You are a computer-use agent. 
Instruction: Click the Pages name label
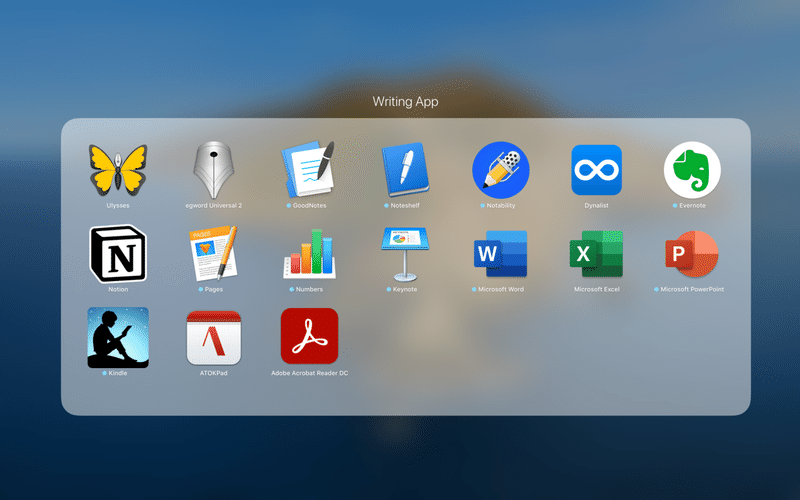point(214,289)
